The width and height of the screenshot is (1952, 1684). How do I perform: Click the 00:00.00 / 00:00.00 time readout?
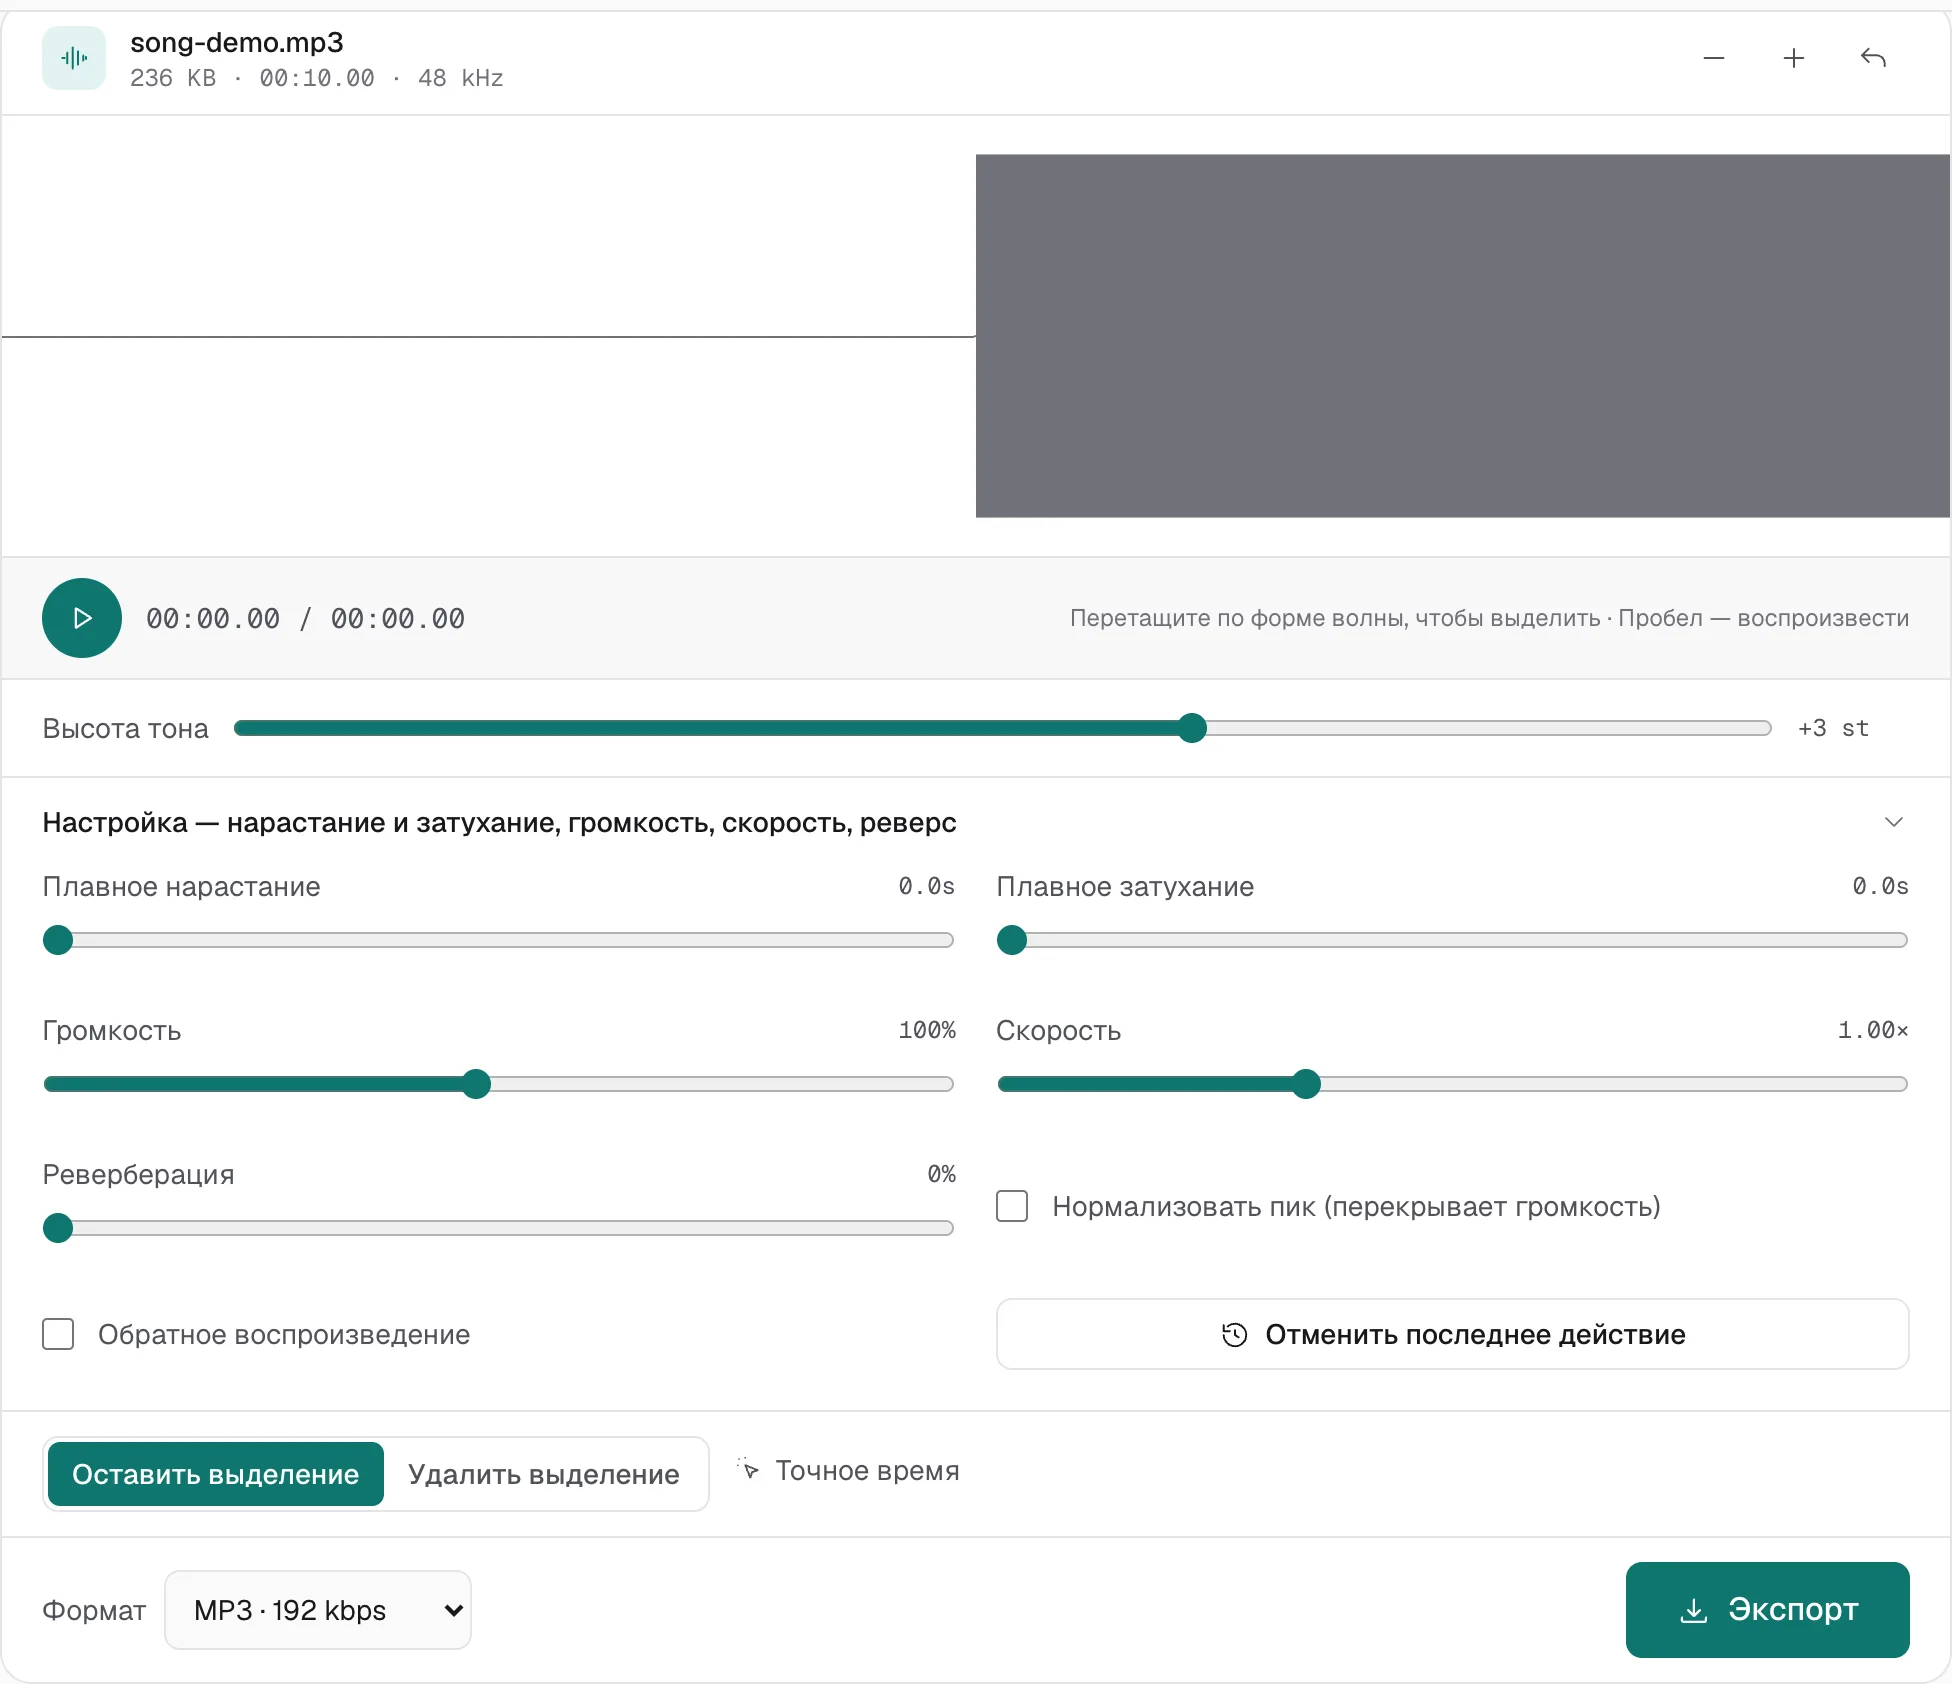305,618
